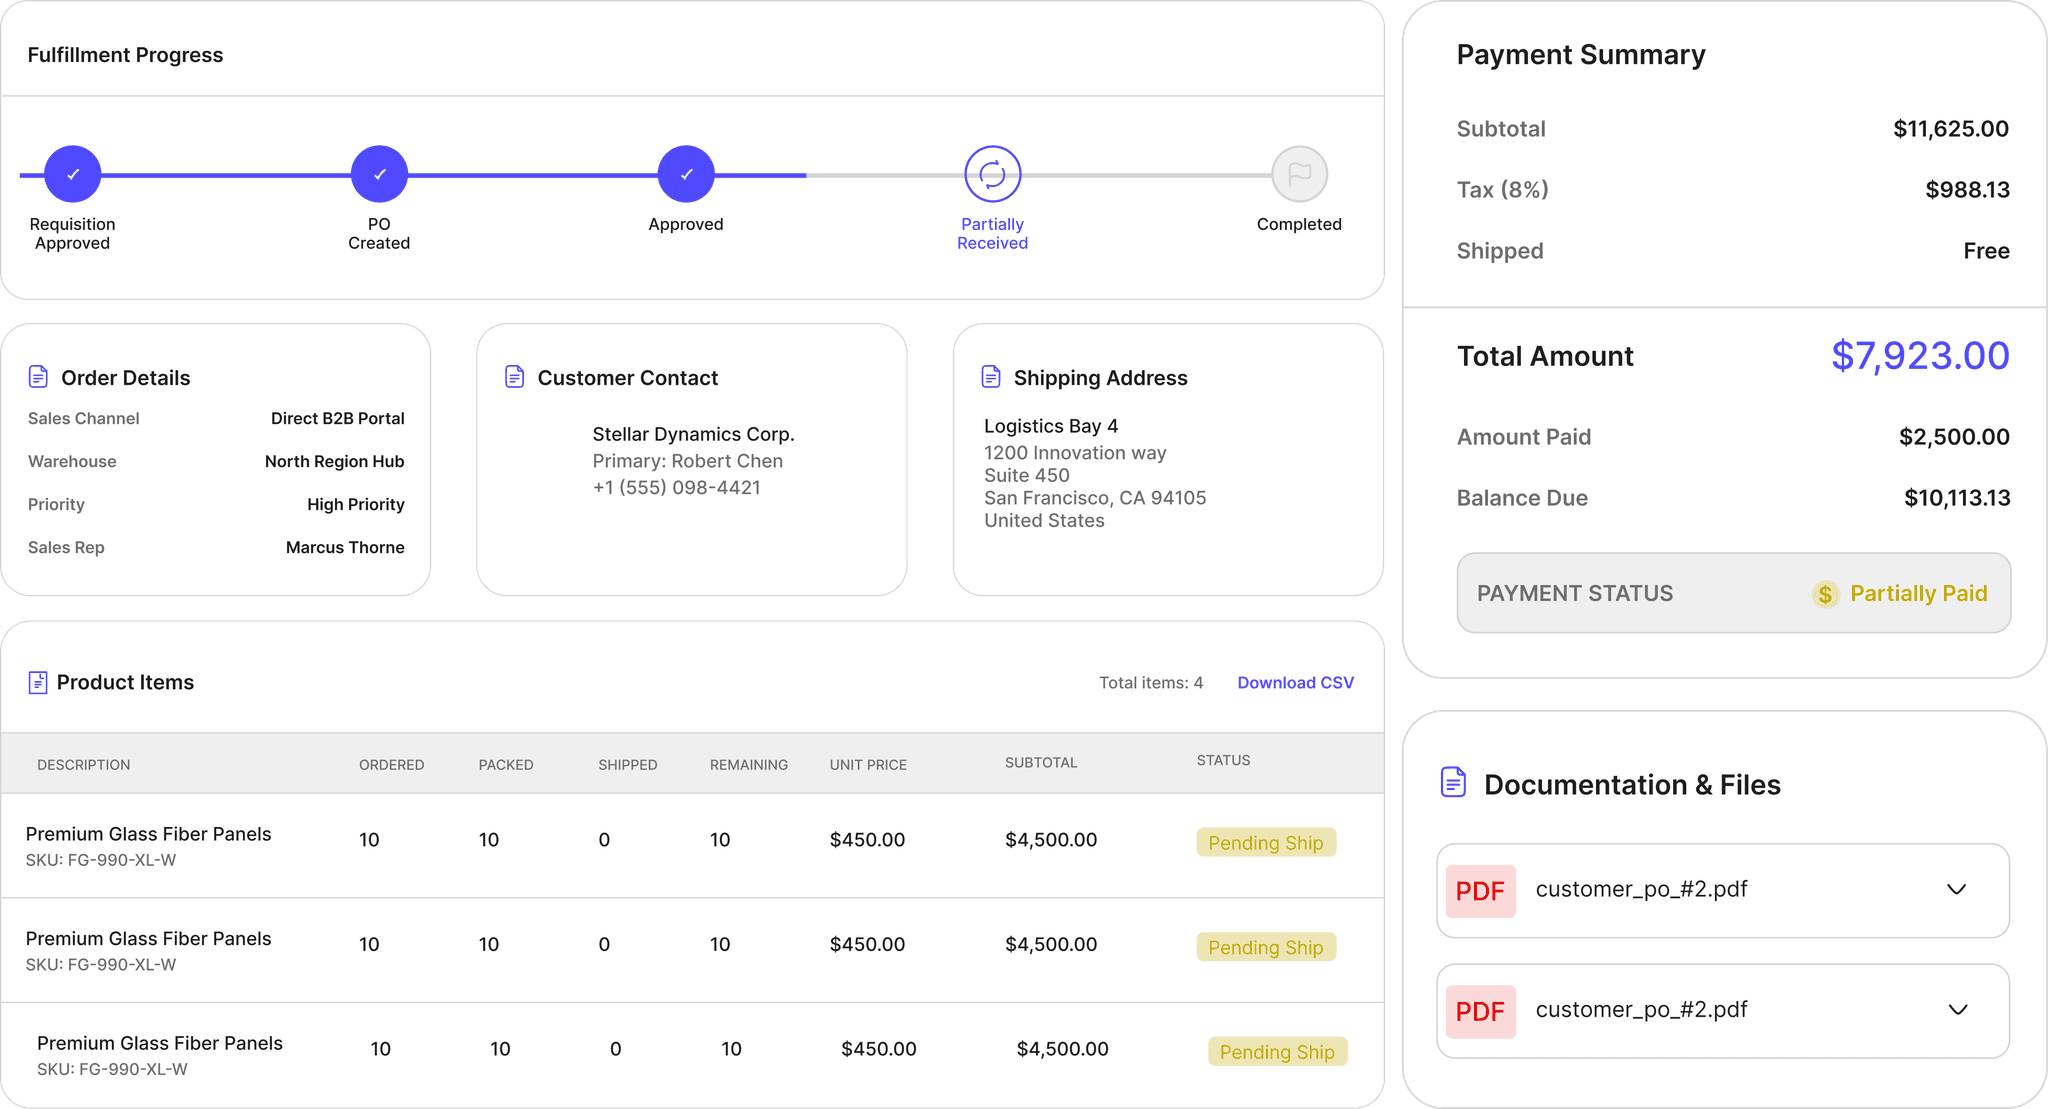Click the Subtotal $11,625.00 value

coord(1950,129)
